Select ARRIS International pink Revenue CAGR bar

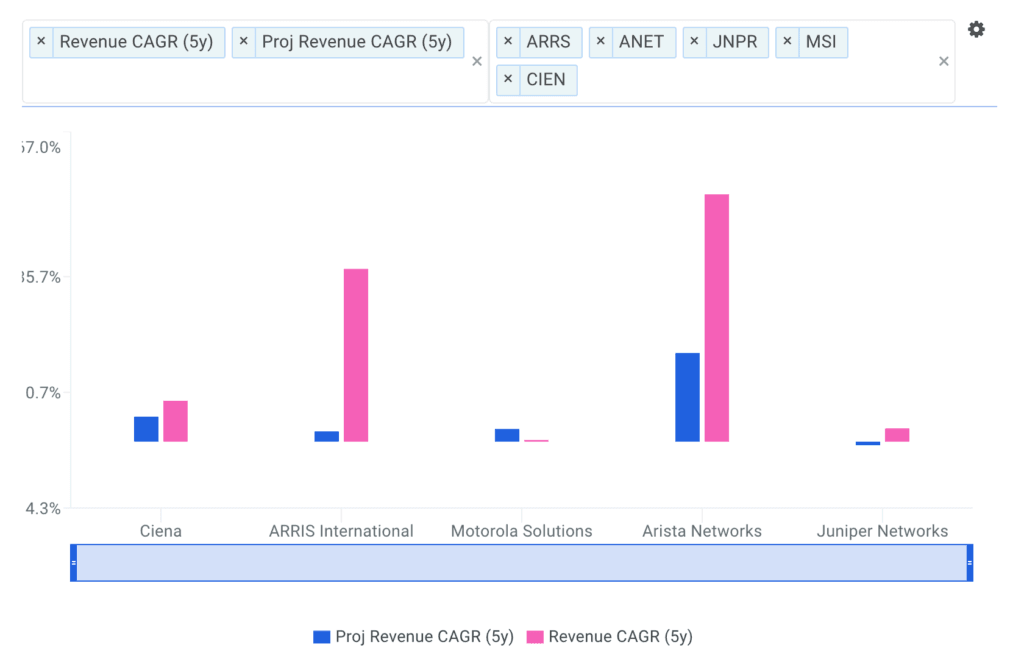(356, 355)
